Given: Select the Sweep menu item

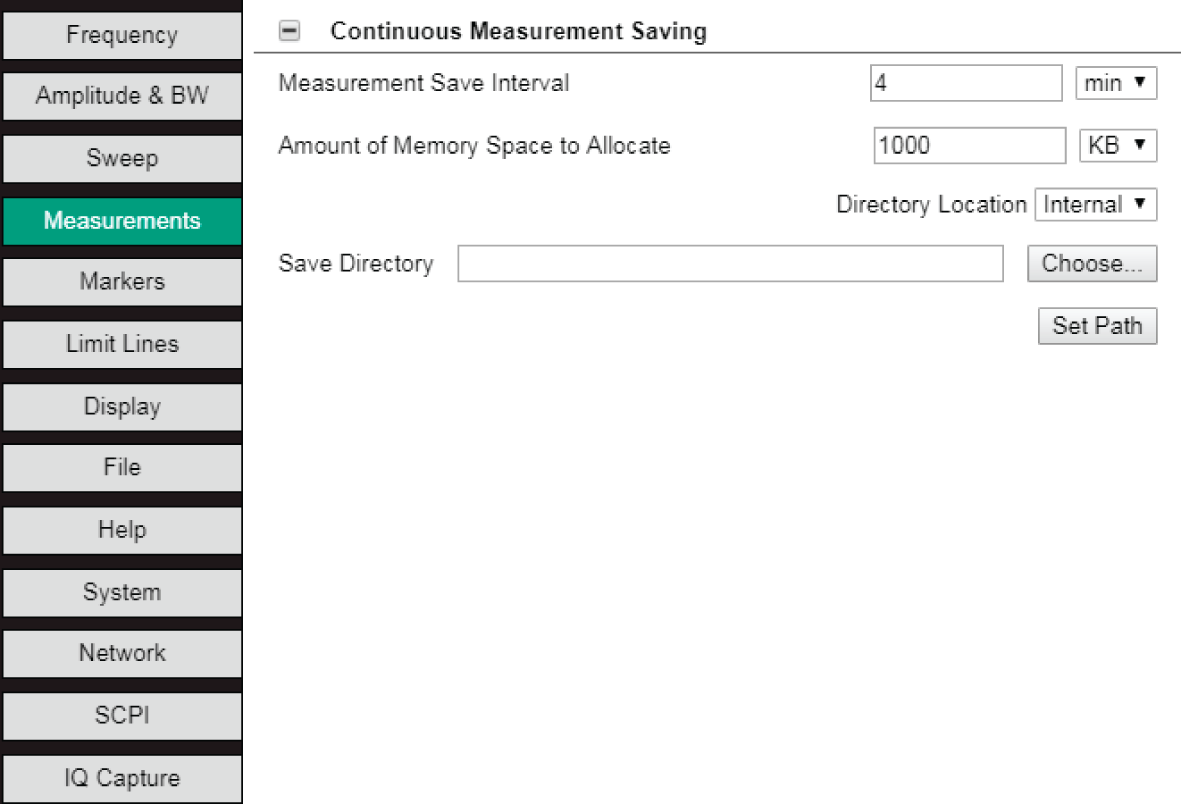Looking at the screenshot, I should coord(122,159).
